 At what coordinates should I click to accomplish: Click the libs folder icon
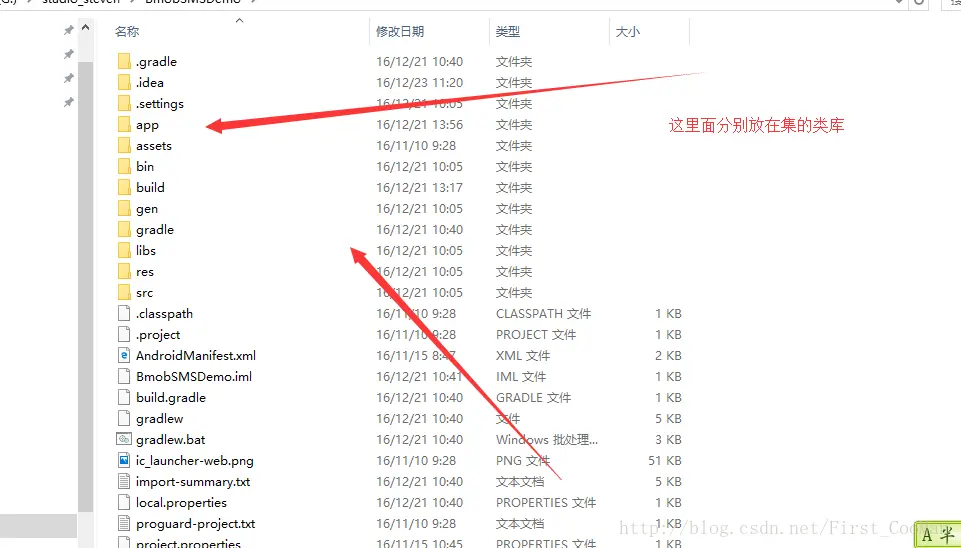tap(124, 251)
